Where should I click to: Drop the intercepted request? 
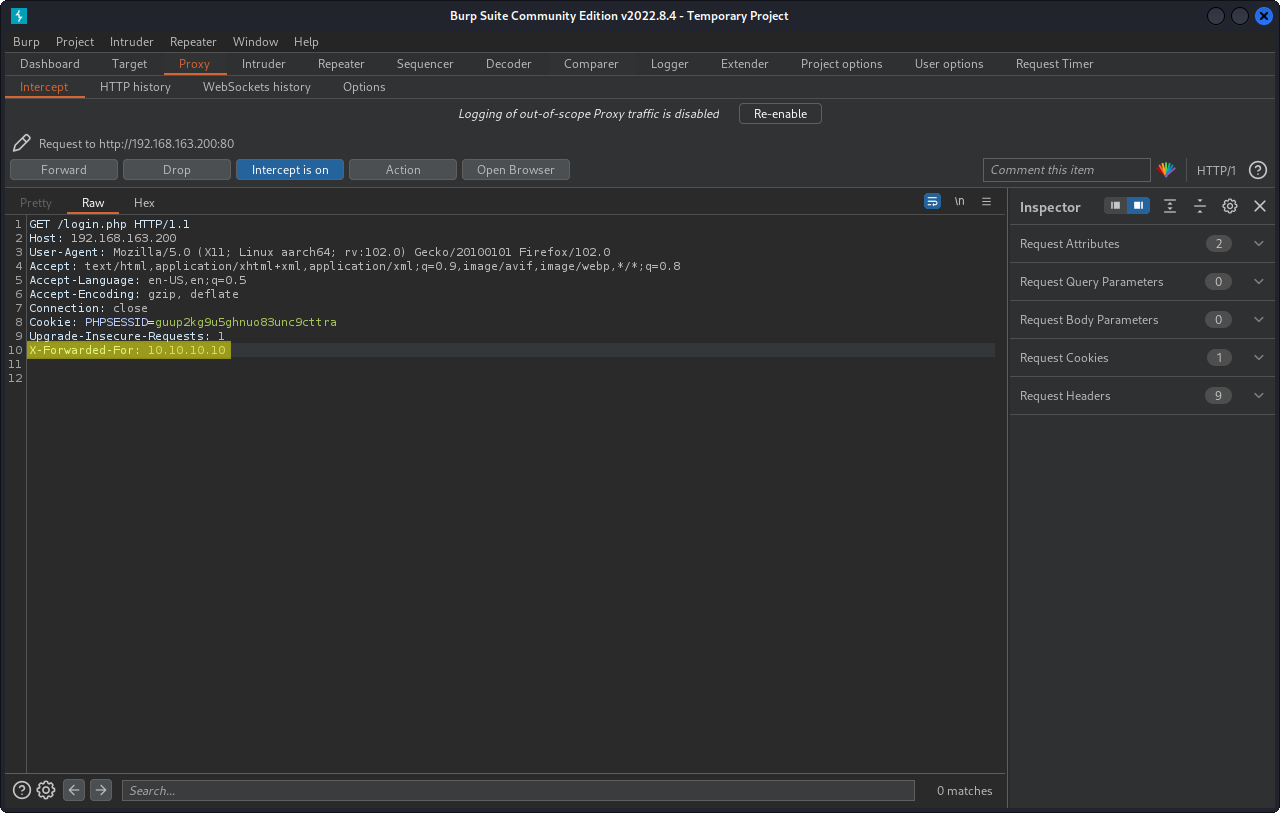[x=177, y=170]
